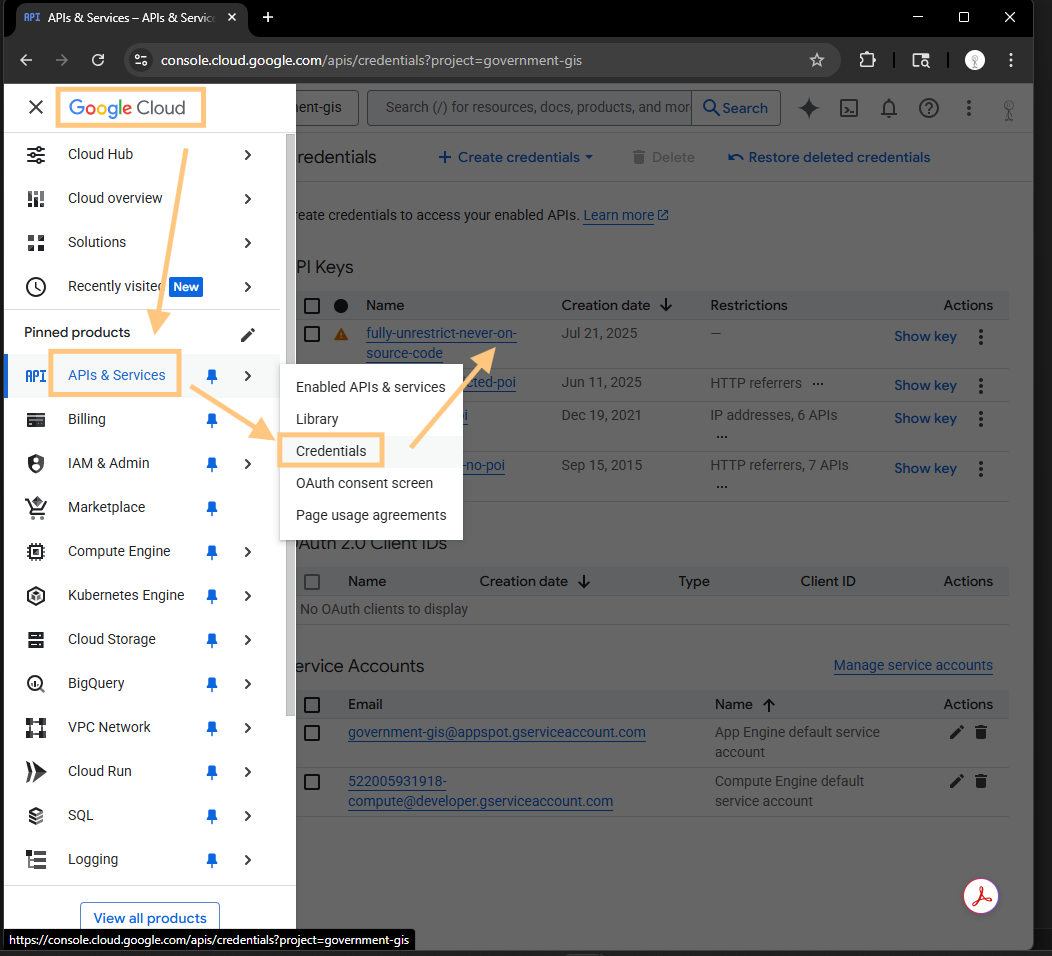Viewport: 1052px width, 956px height.
Task: Open Cloud Hub menu item
Action: (101, 154)
